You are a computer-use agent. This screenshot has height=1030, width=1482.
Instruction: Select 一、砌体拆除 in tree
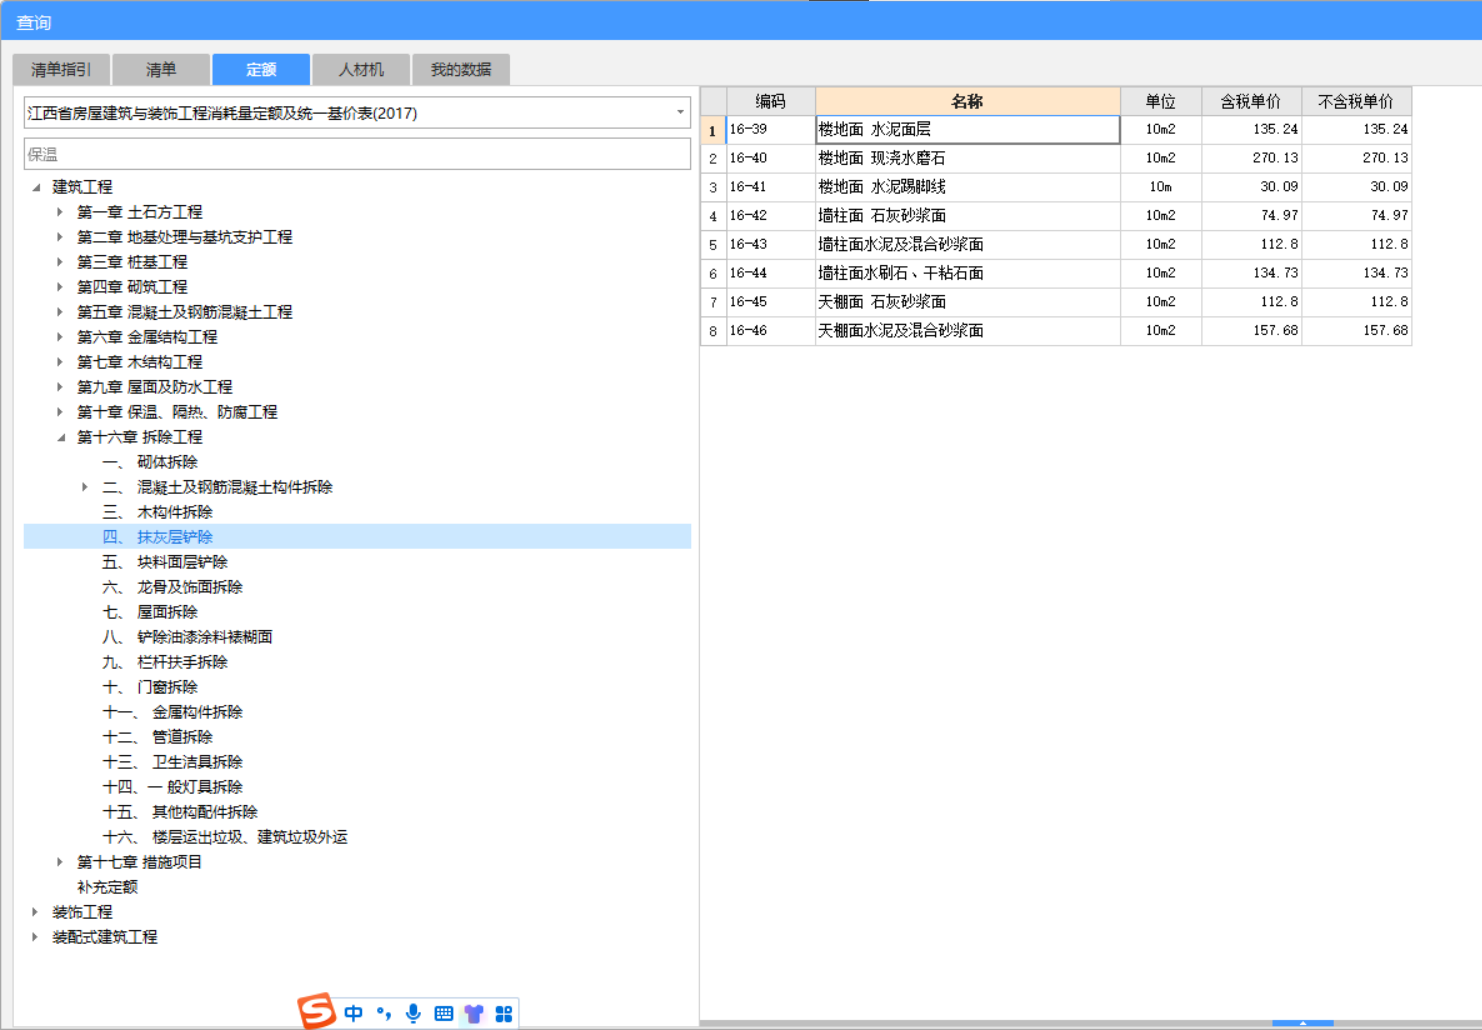150,462
